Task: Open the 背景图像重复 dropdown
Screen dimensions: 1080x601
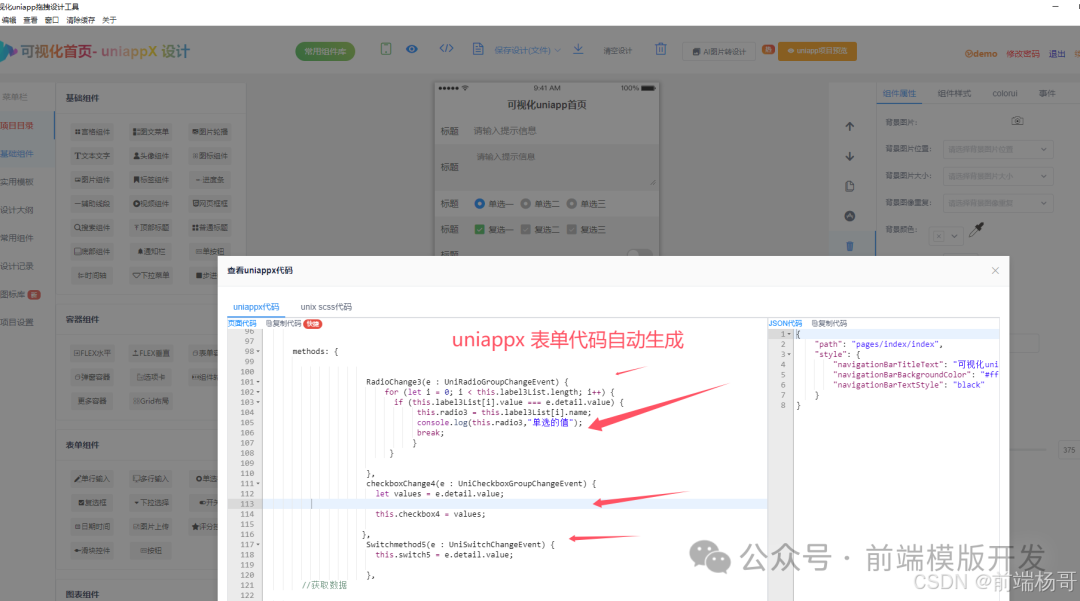Action: (998, 203)
